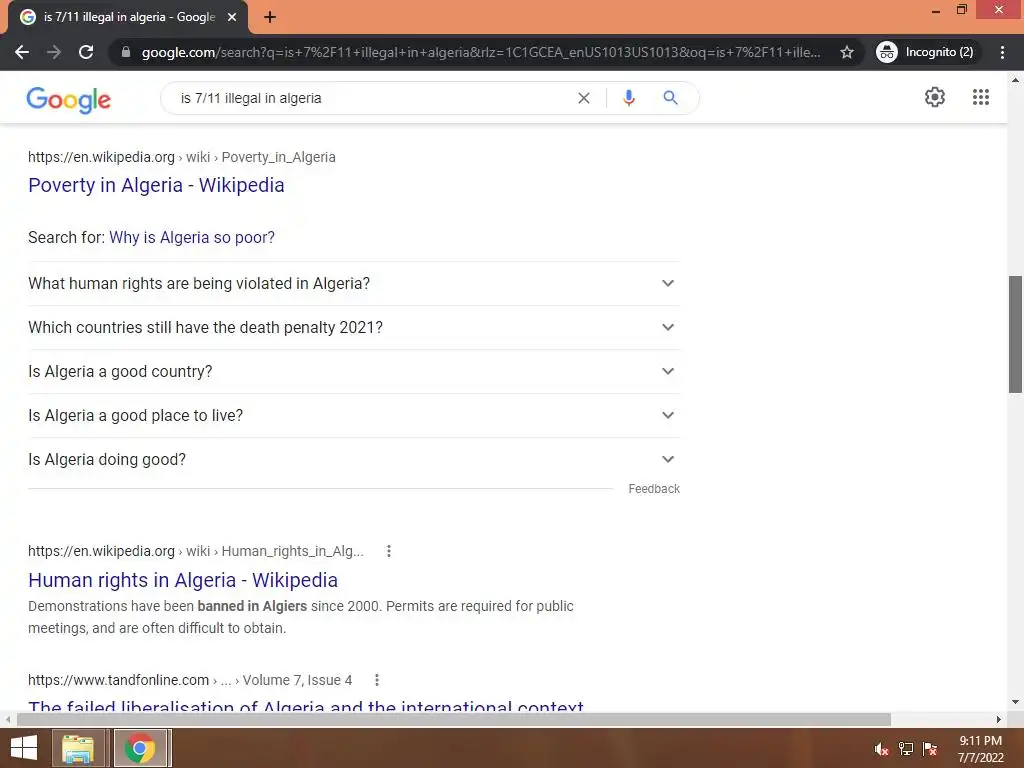The height and width of the screenshot is (768, 1024).
Task: Expand the death penalty 2021 question
Action: (354, 327)
